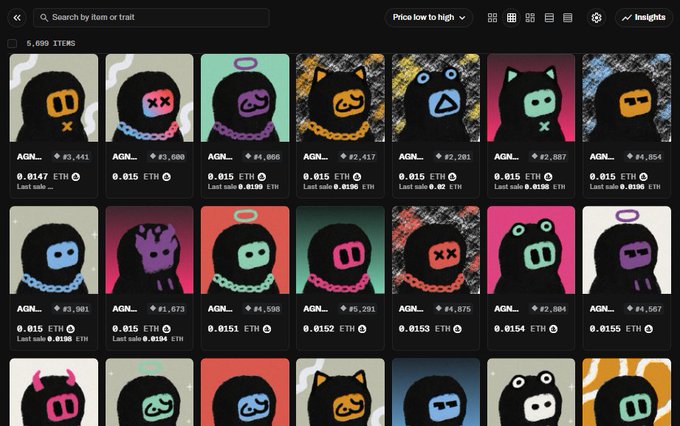Open the thumbnail of item #4,854

click(x=627, y=98)
